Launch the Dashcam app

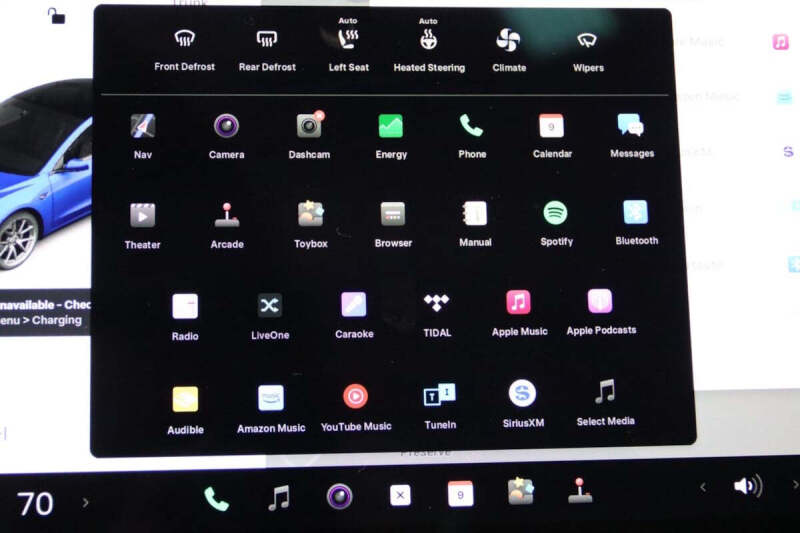309,135
